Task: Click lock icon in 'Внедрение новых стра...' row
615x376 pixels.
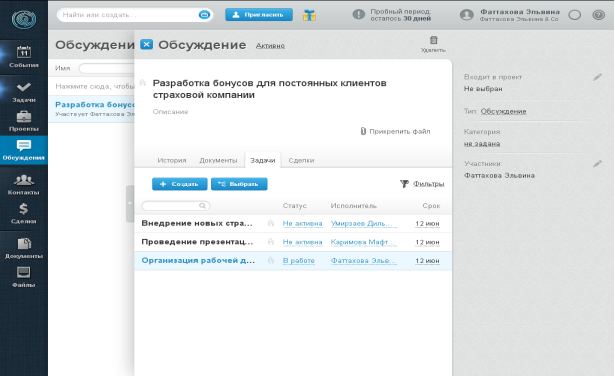Action: click(x=271, y=223)
